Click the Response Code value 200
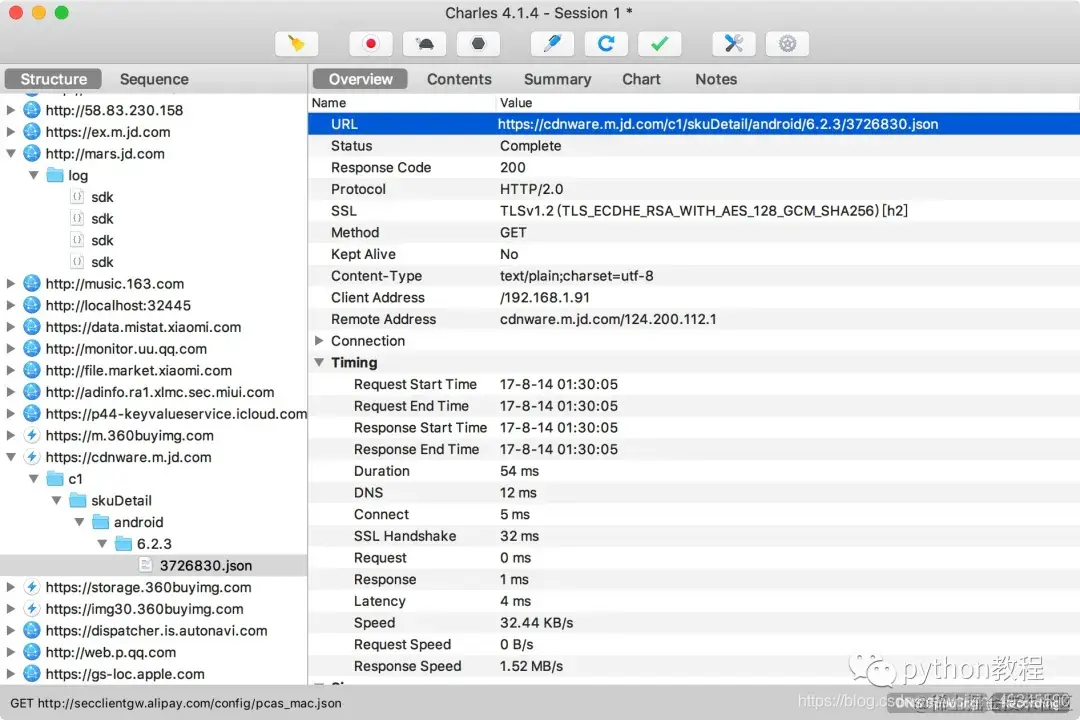The height and width of the screenshot is (720, 1080). tap(512, 167)
